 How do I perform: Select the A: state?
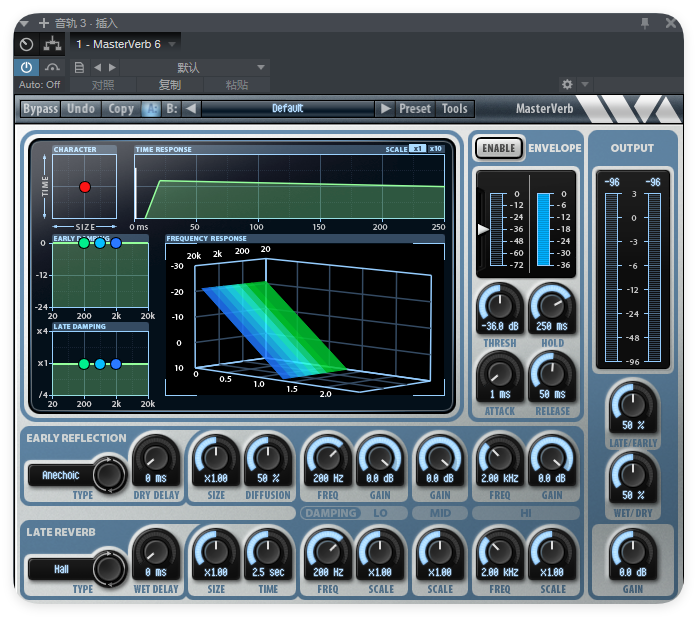tap(152, 109)
